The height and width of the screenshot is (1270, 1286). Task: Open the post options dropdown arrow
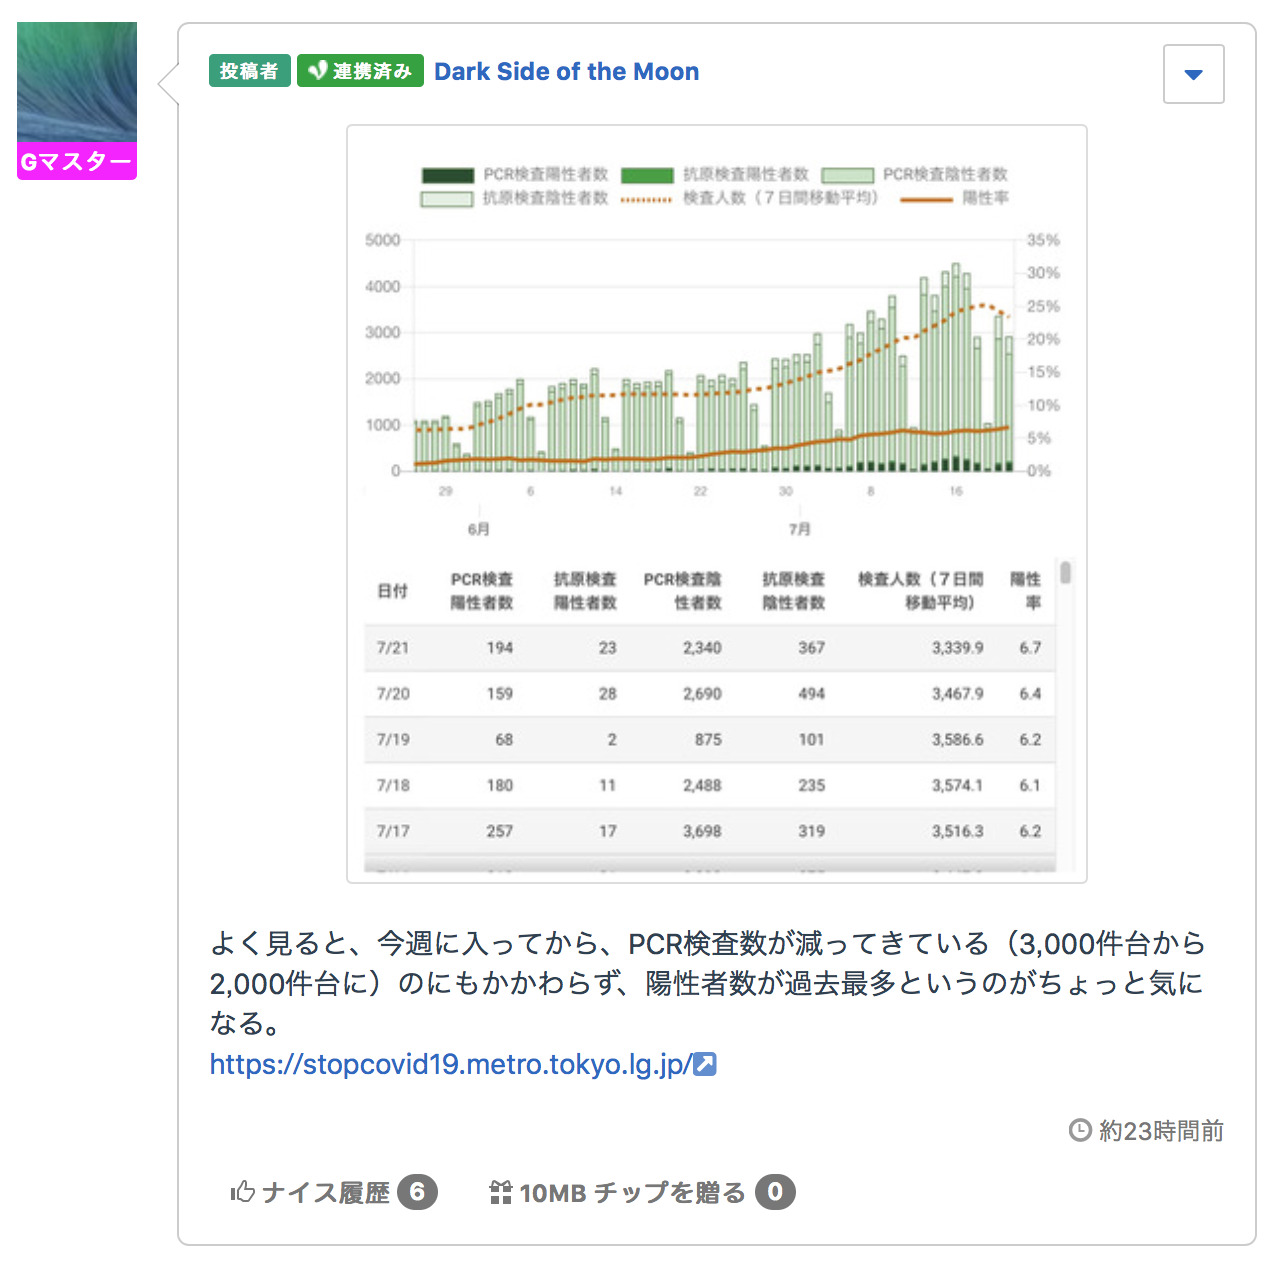point(1193,74)
